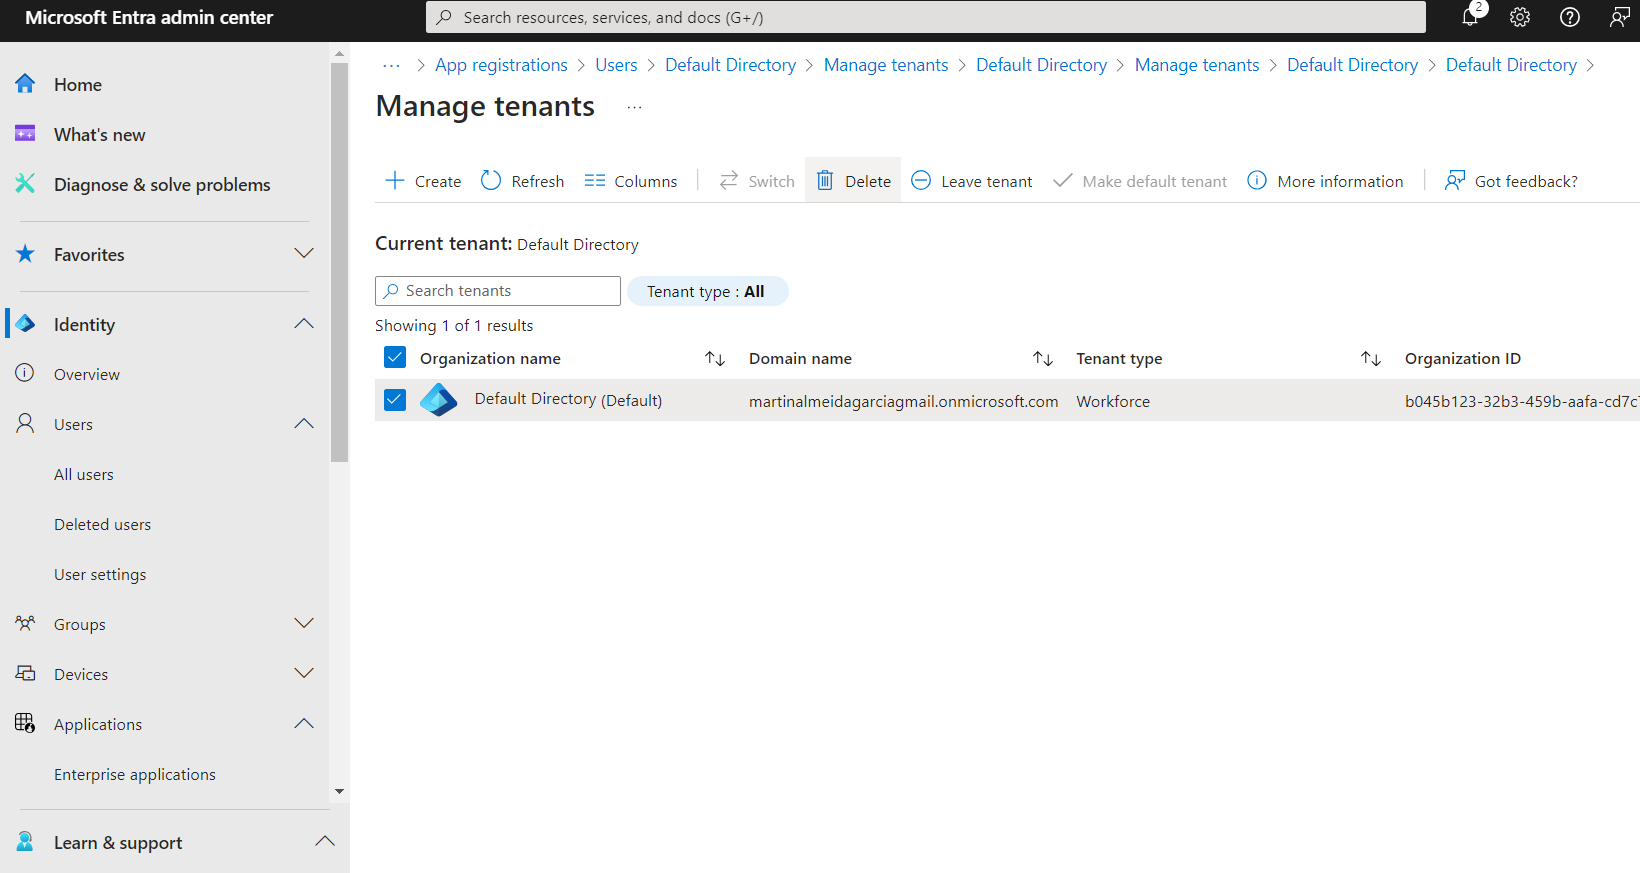Click the Default Directory tenant logo icon
The width and height of the screenshot is (1640, 873).
tap(438, 400)
